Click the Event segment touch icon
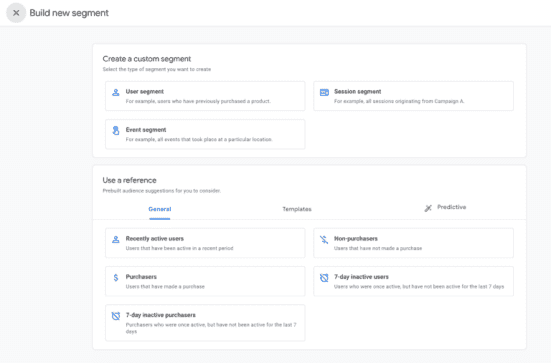The width and height of the screenshot is (551, 363). coord(116,131)
